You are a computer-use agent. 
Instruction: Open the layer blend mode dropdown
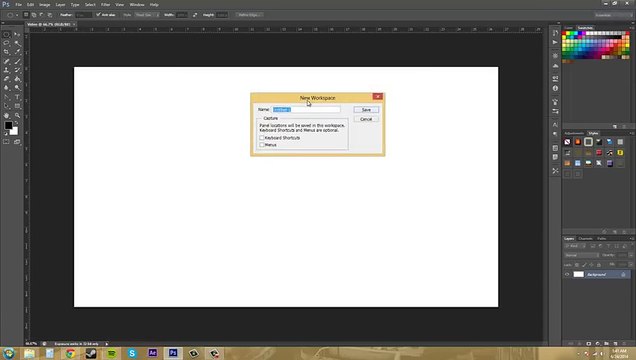[x=582, y=255]
